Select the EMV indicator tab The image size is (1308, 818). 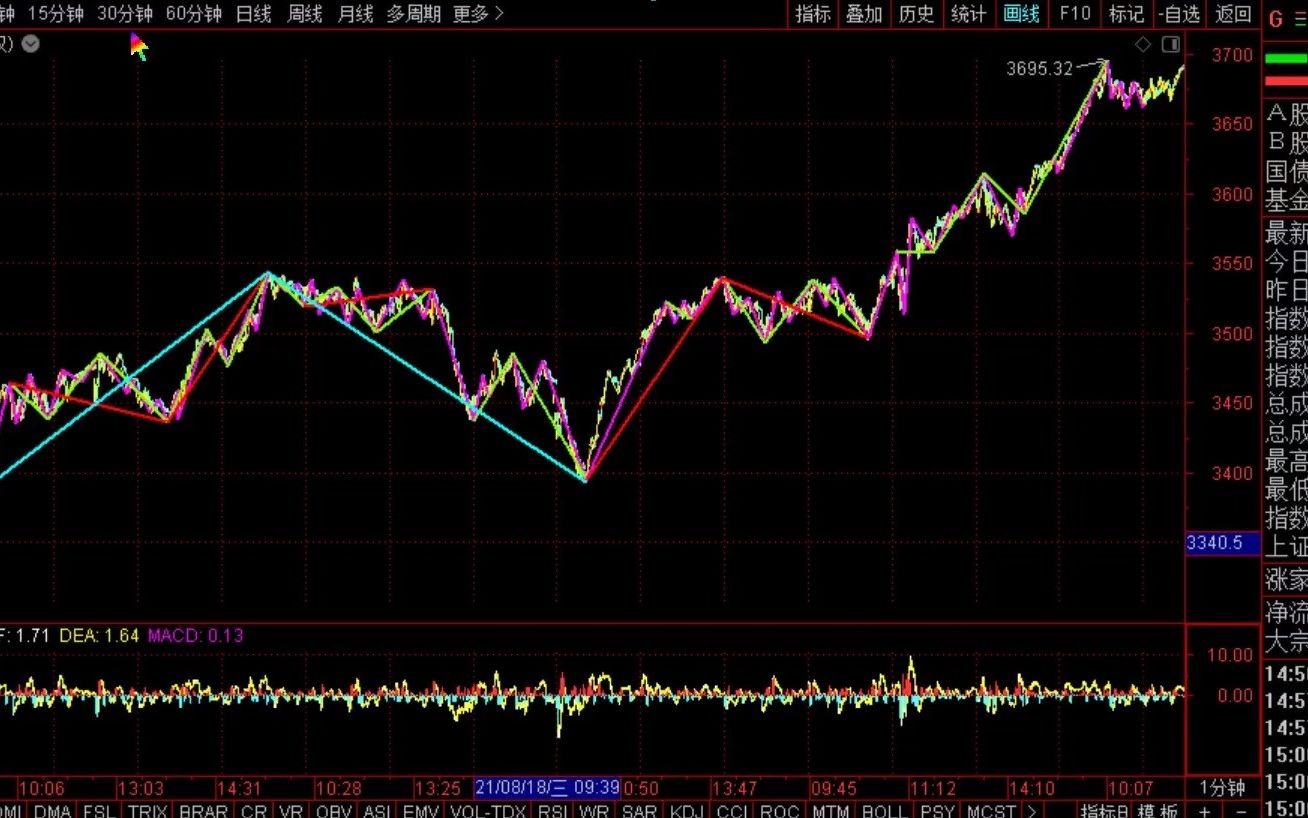[422, 811]
